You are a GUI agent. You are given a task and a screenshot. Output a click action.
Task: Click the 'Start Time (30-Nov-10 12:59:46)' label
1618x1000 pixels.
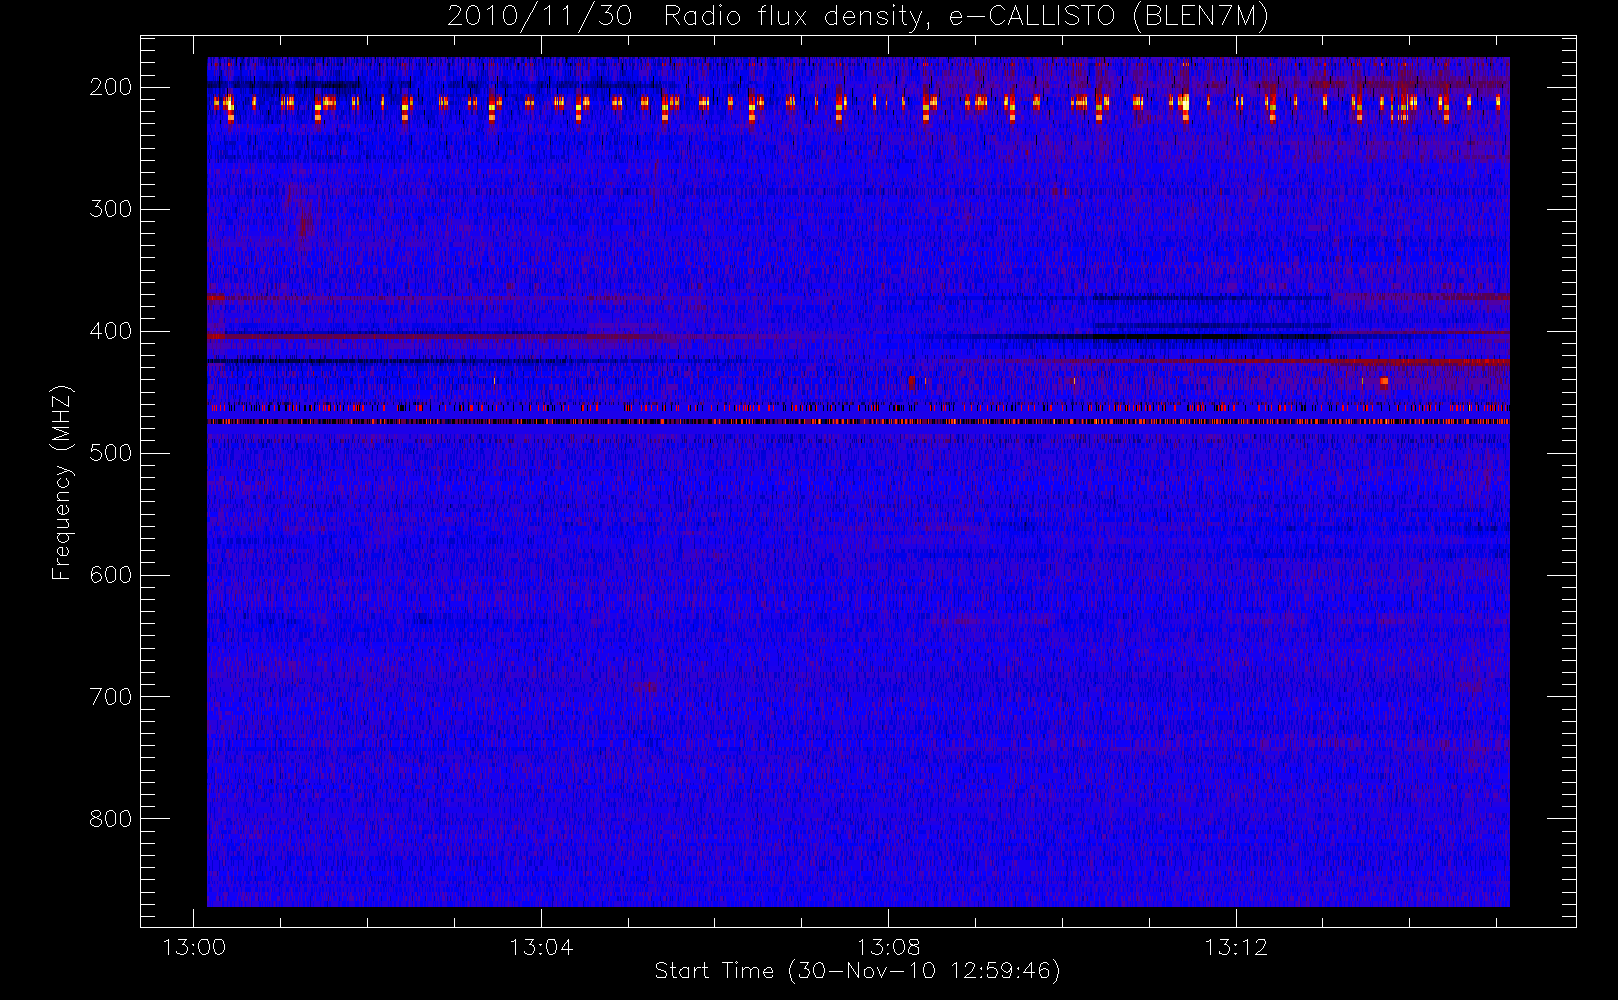pyautogui.click(x=857, y=971)
